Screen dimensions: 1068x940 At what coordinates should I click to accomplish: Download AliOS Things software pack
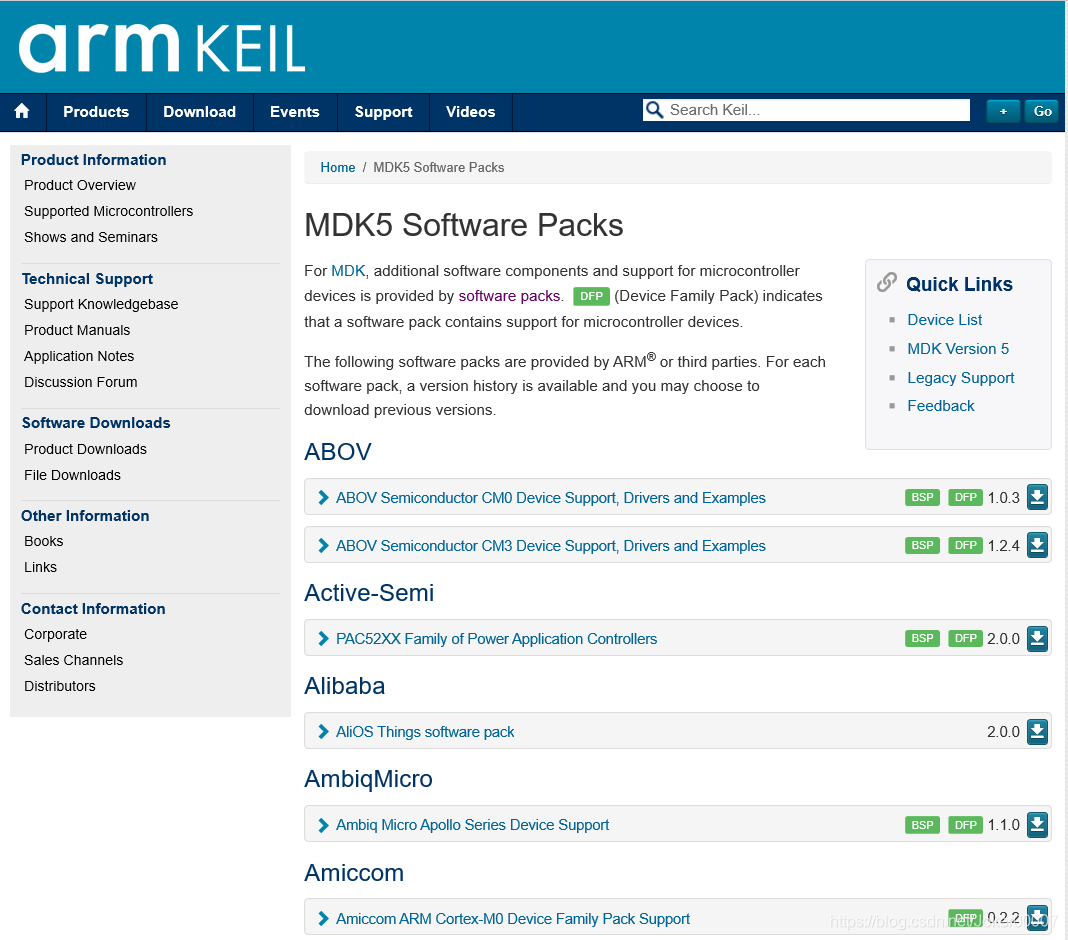pos(1037,732)
